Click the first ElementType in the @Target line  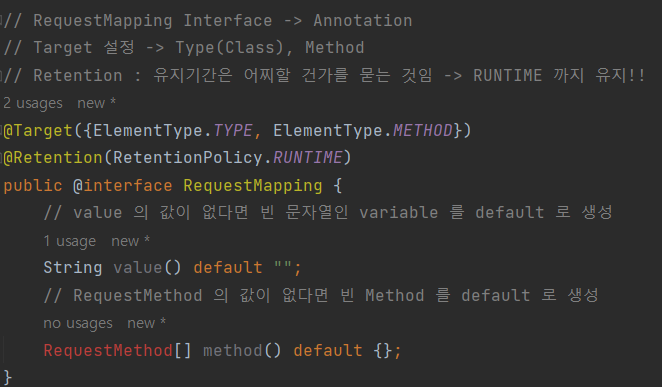coord(148,131)
